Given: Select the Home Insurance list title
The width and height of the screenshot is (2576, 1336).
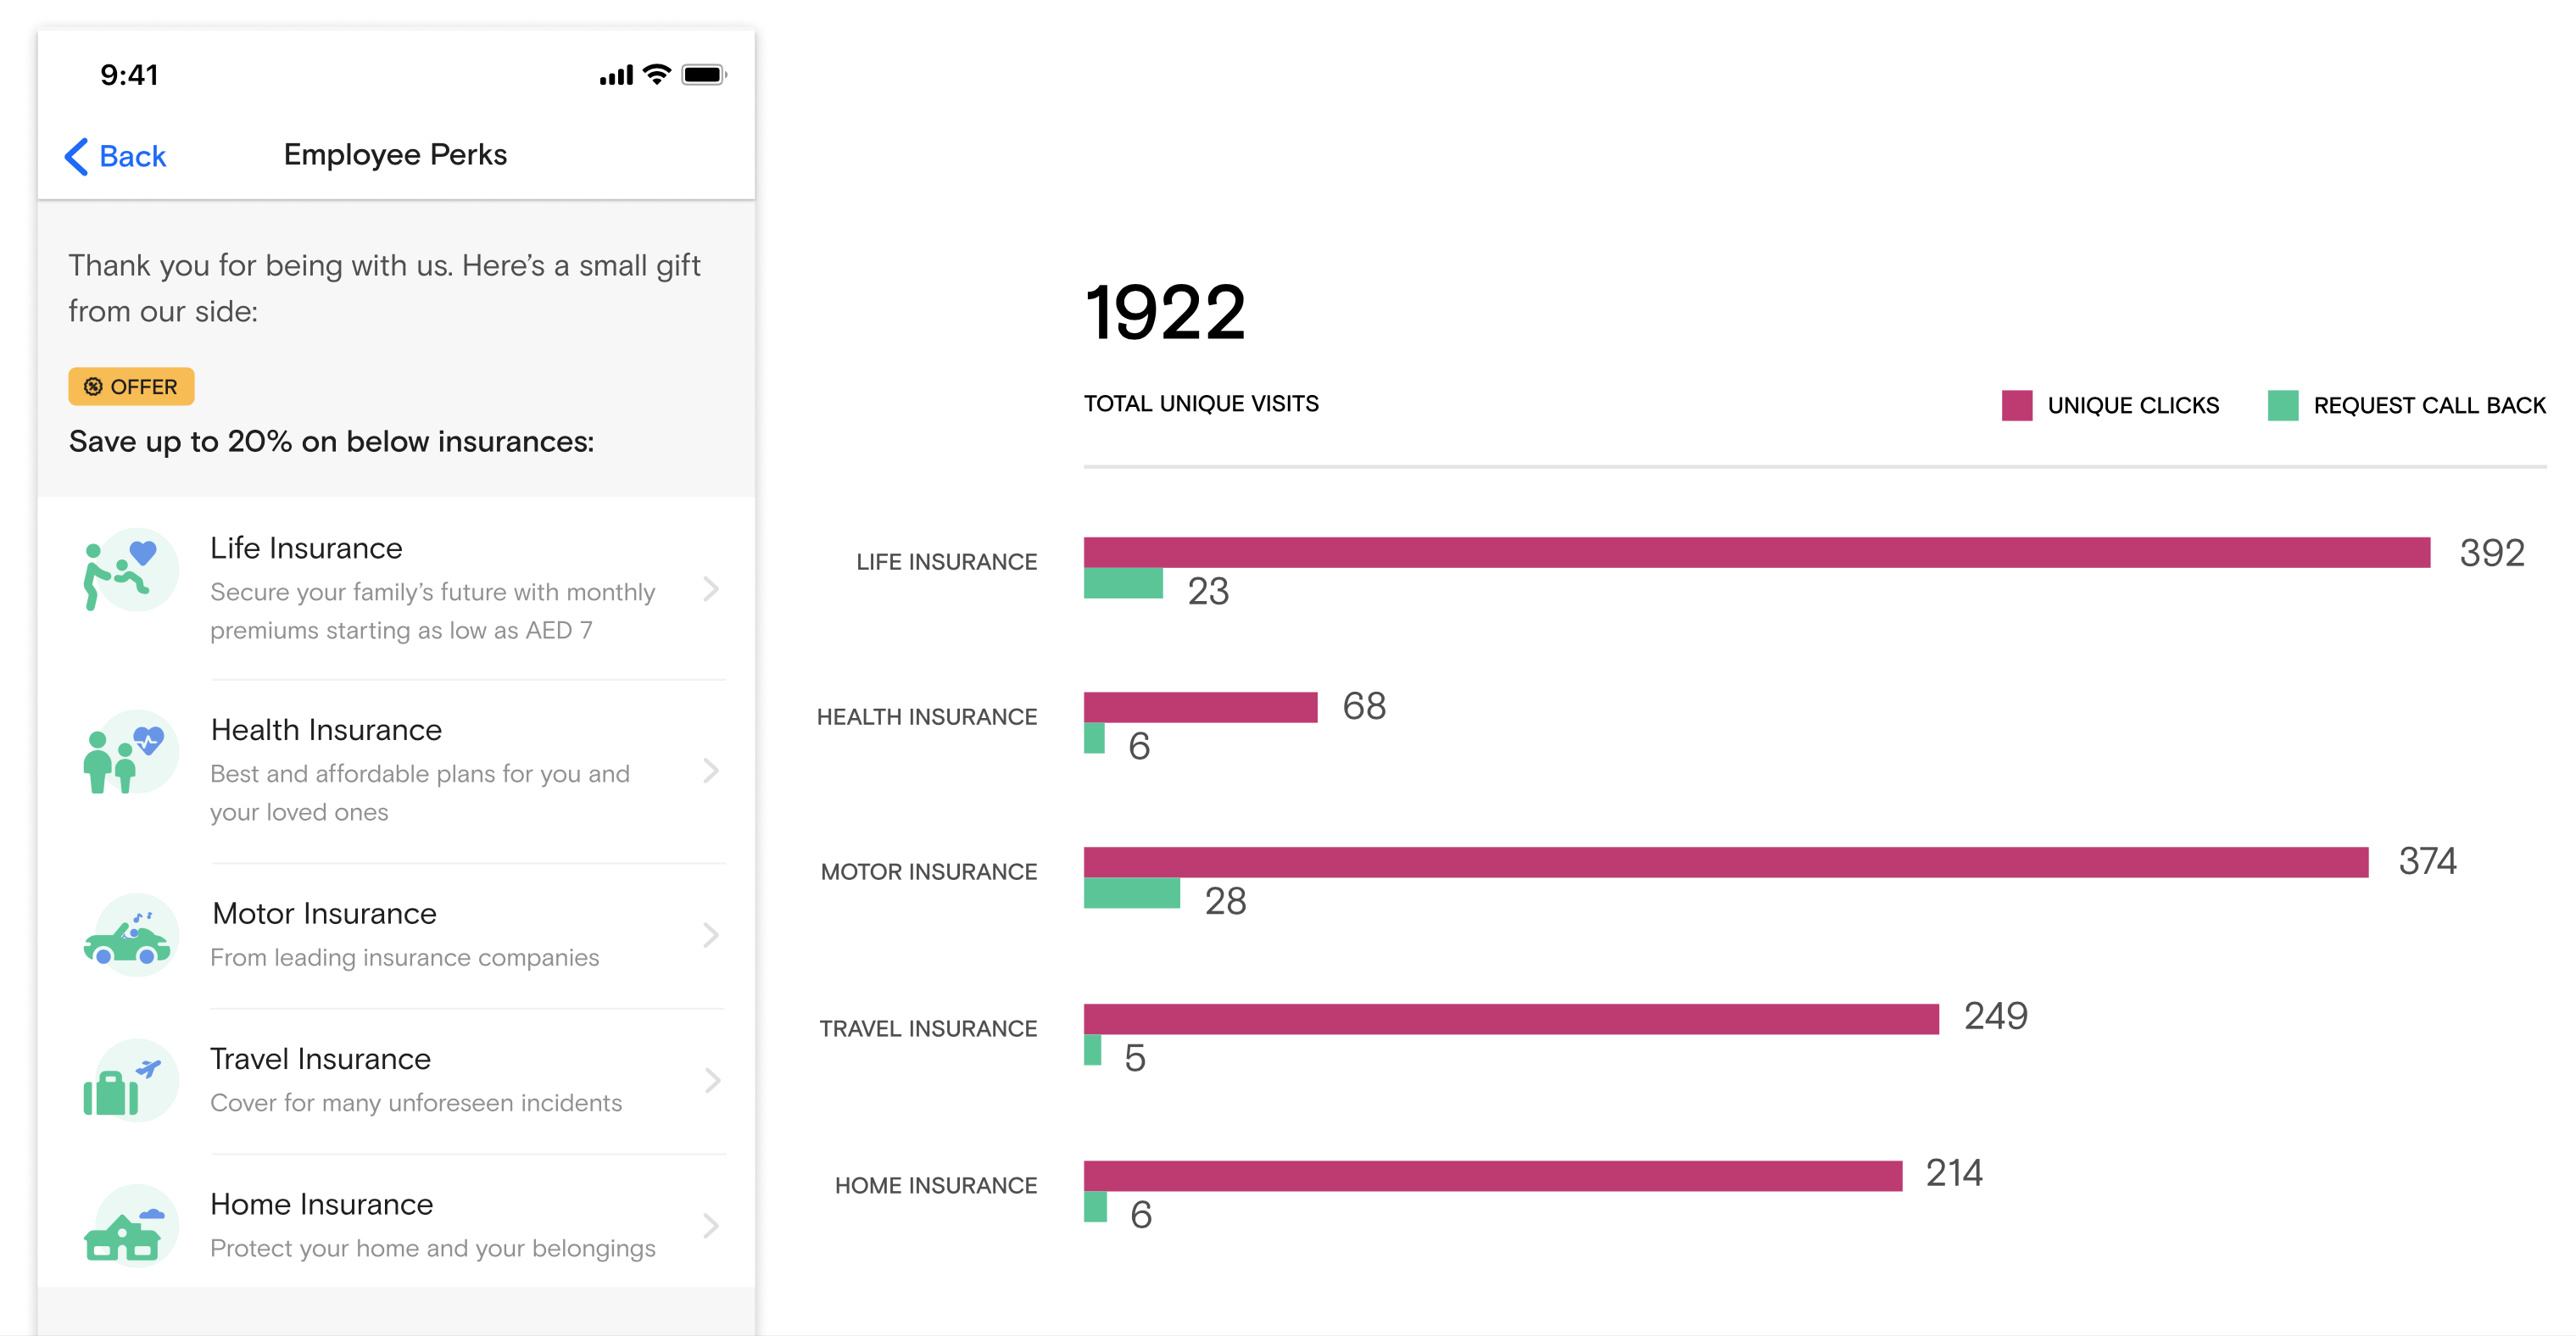Looking at the screenshot, I should (x=321, y=1204).
